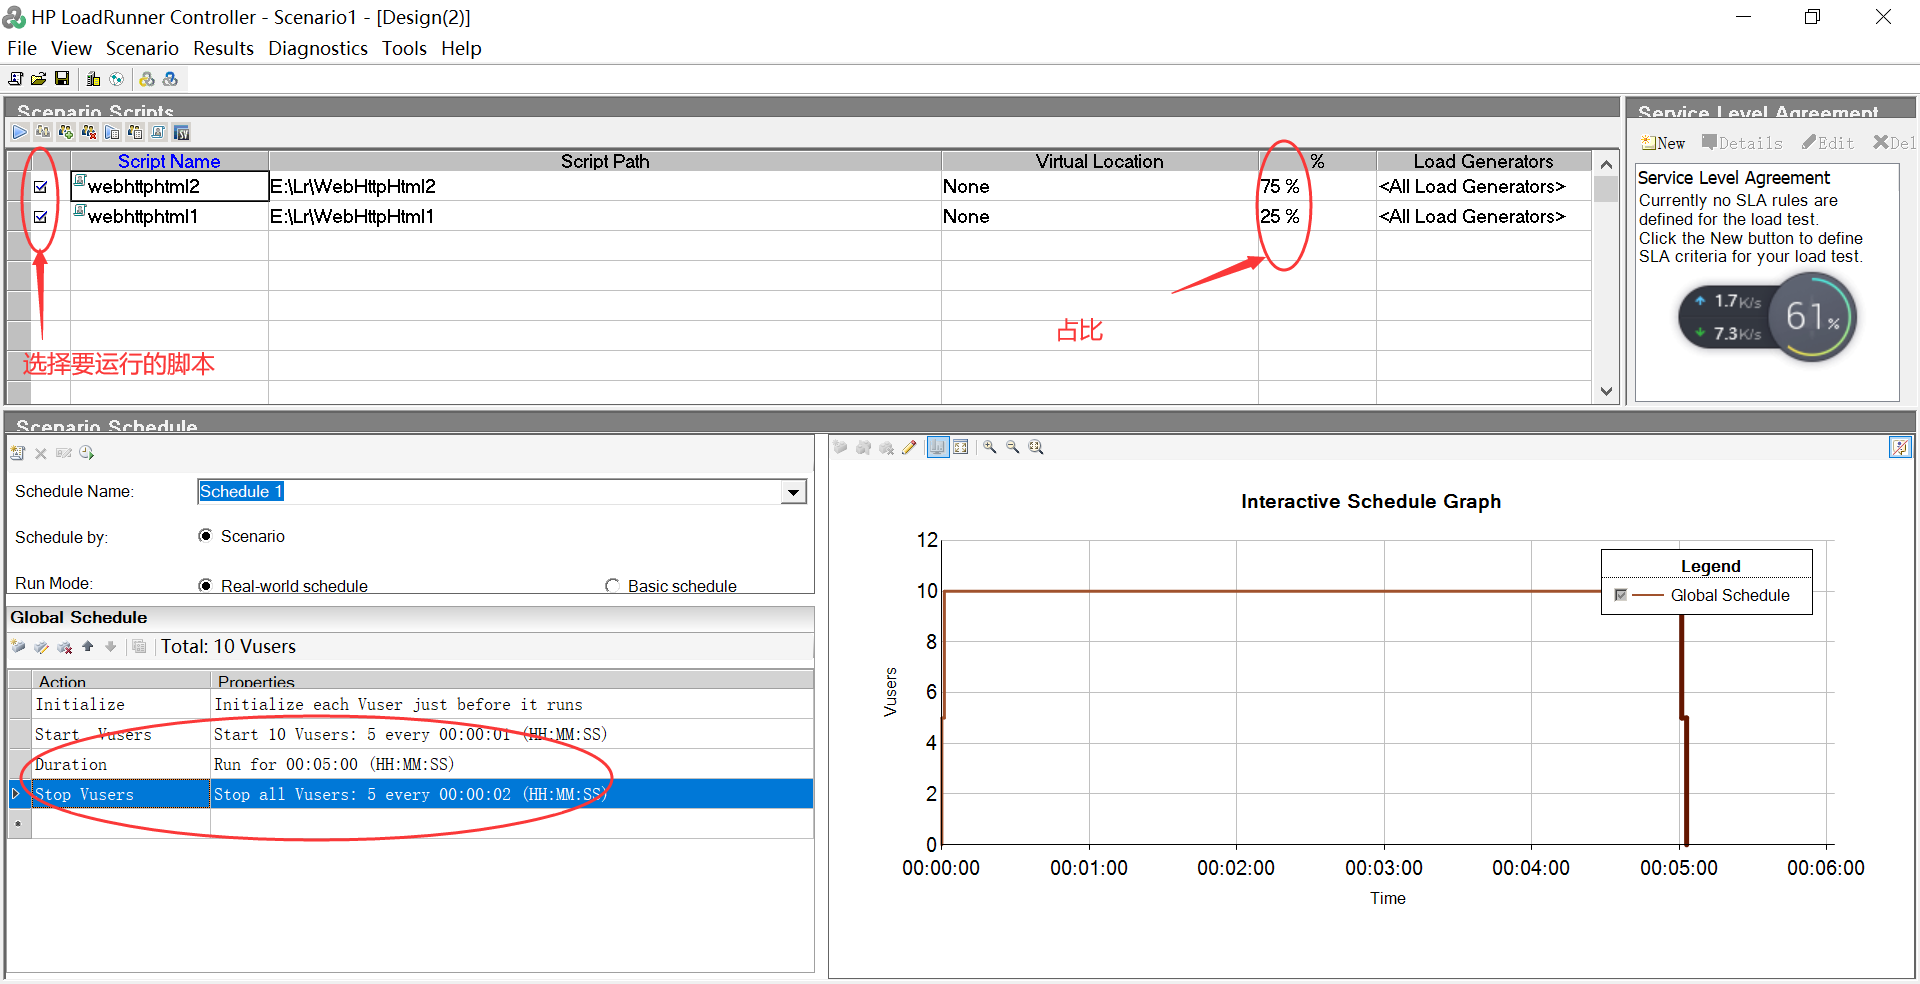Zoom in on the schedule graph
The height and width of the screenshot is (984, 1920).
click(x=990, y=447)
